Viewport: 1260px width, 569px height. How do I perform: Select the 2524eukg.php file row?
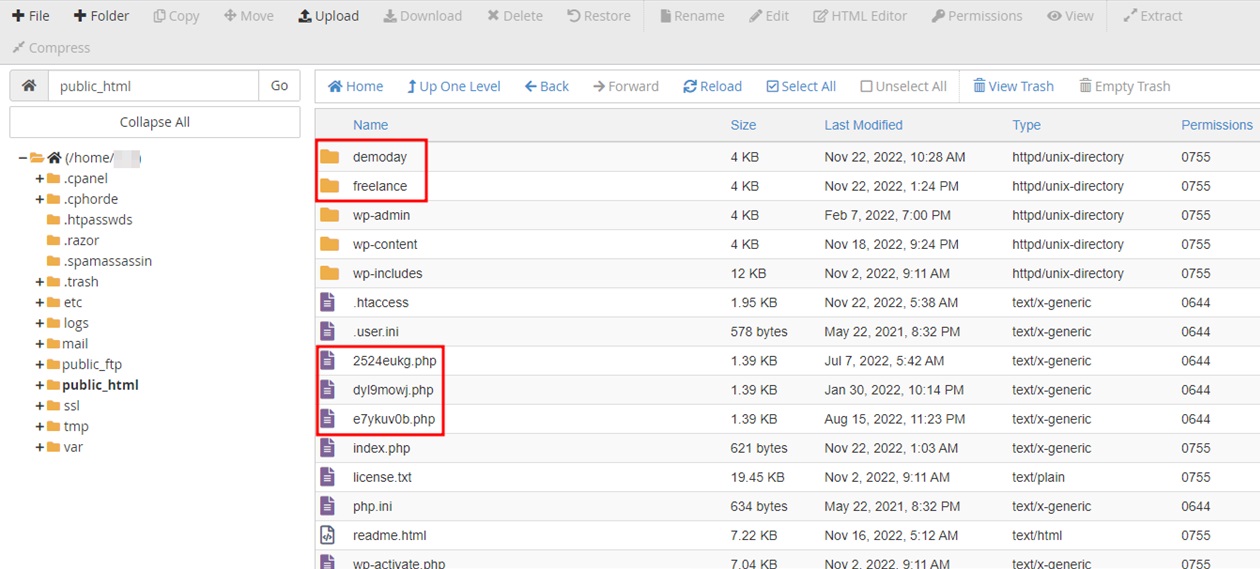click(x=394, y=361)
